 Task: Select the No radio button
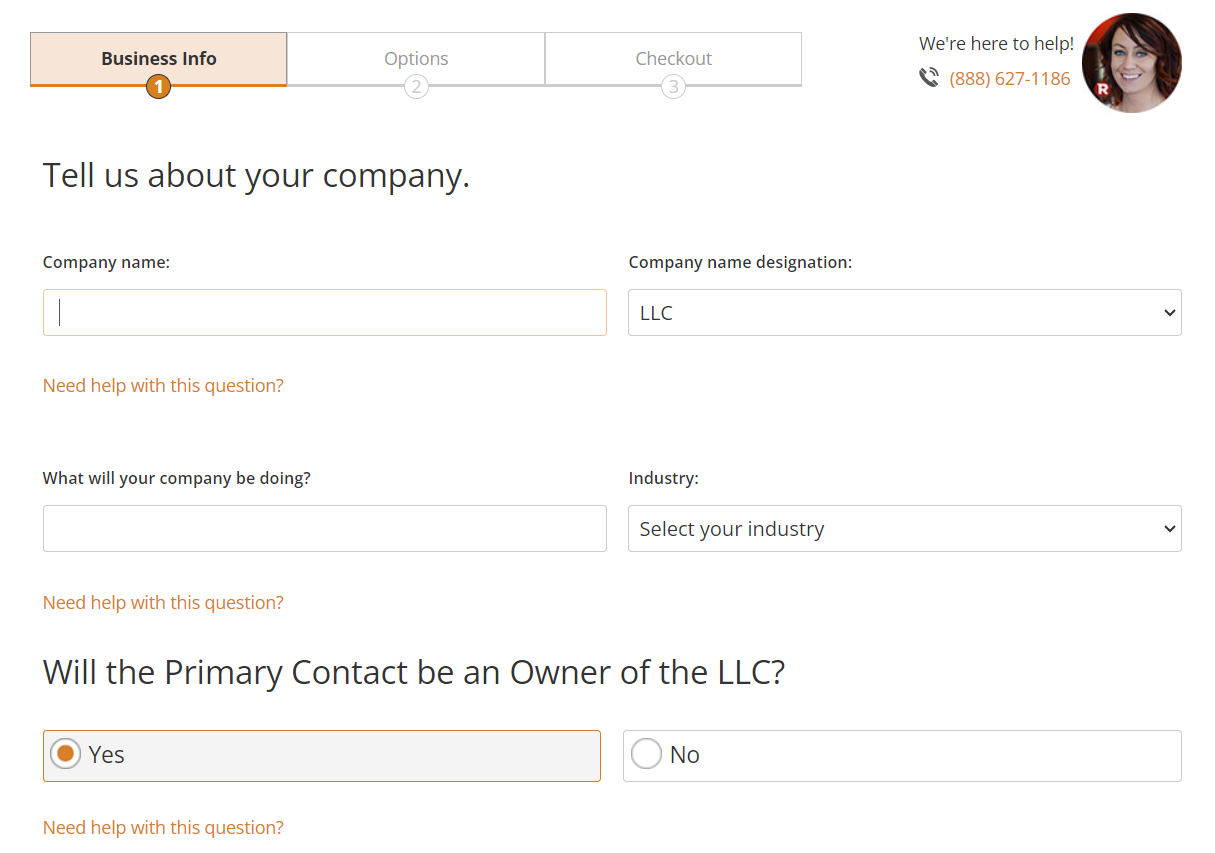point(646,755)
